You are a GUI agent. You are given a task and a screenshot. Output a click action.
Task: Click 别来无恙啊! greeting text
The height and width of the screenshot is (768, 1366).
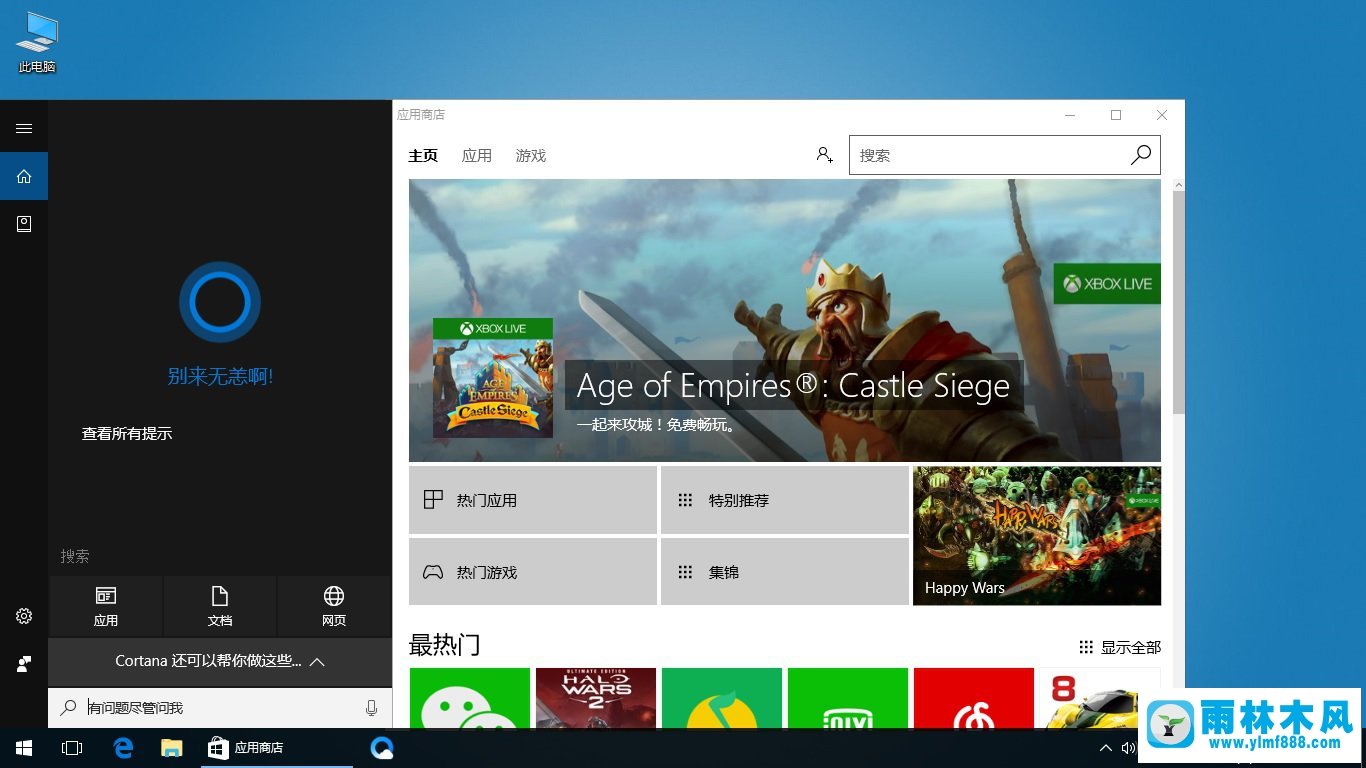click(220, 376)
